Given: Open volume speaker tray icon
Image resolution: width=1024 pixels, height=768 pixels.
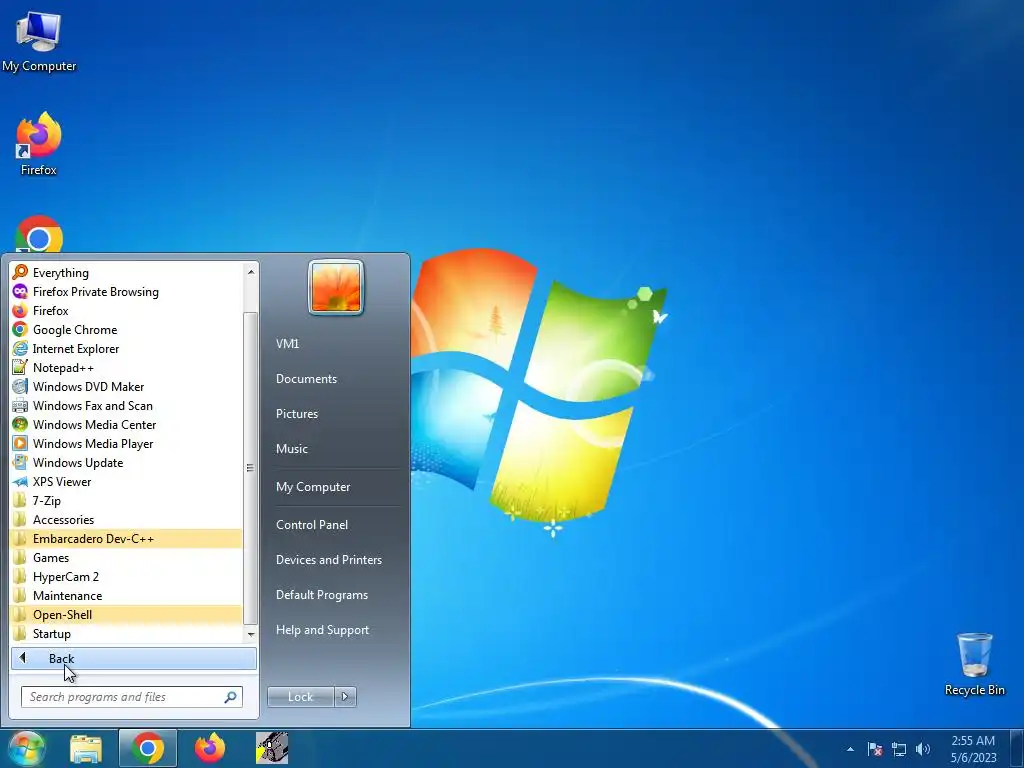Looking at the screenshot, I should pyautogui.click(x=922, y=749).
